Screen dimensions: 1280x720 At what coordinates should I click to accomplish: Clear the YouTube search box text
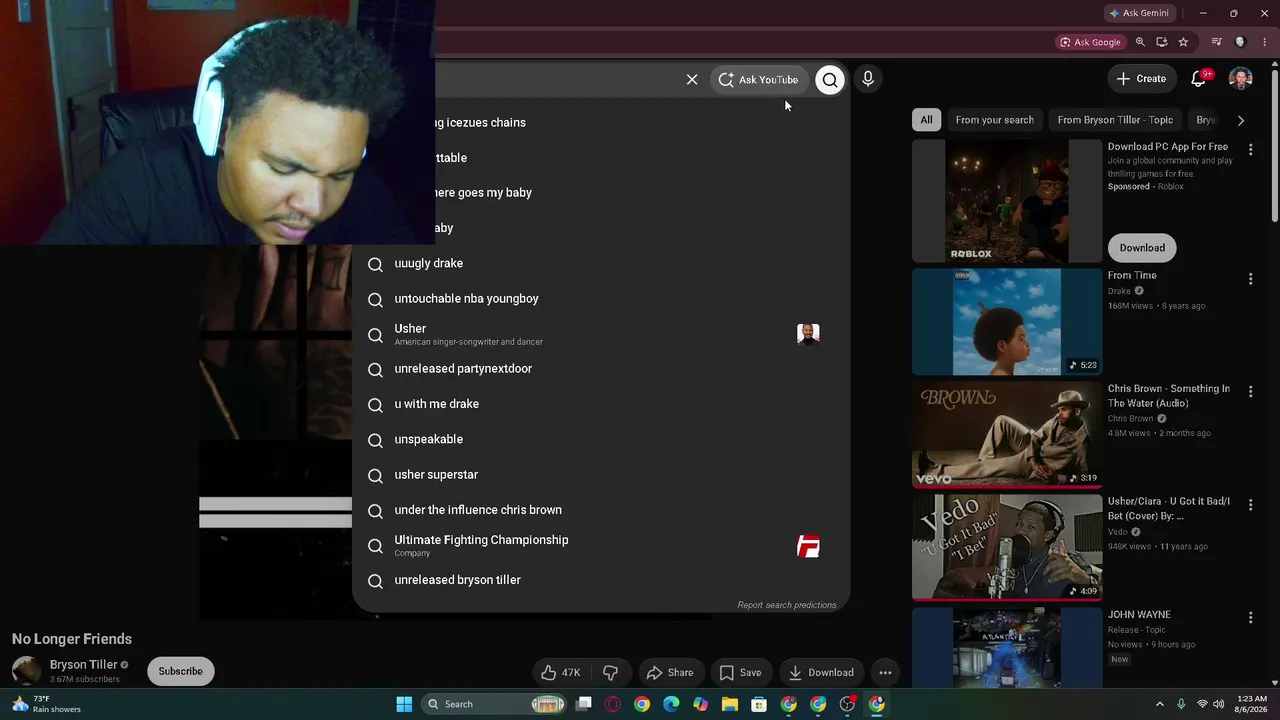click(x=692, y=80)
